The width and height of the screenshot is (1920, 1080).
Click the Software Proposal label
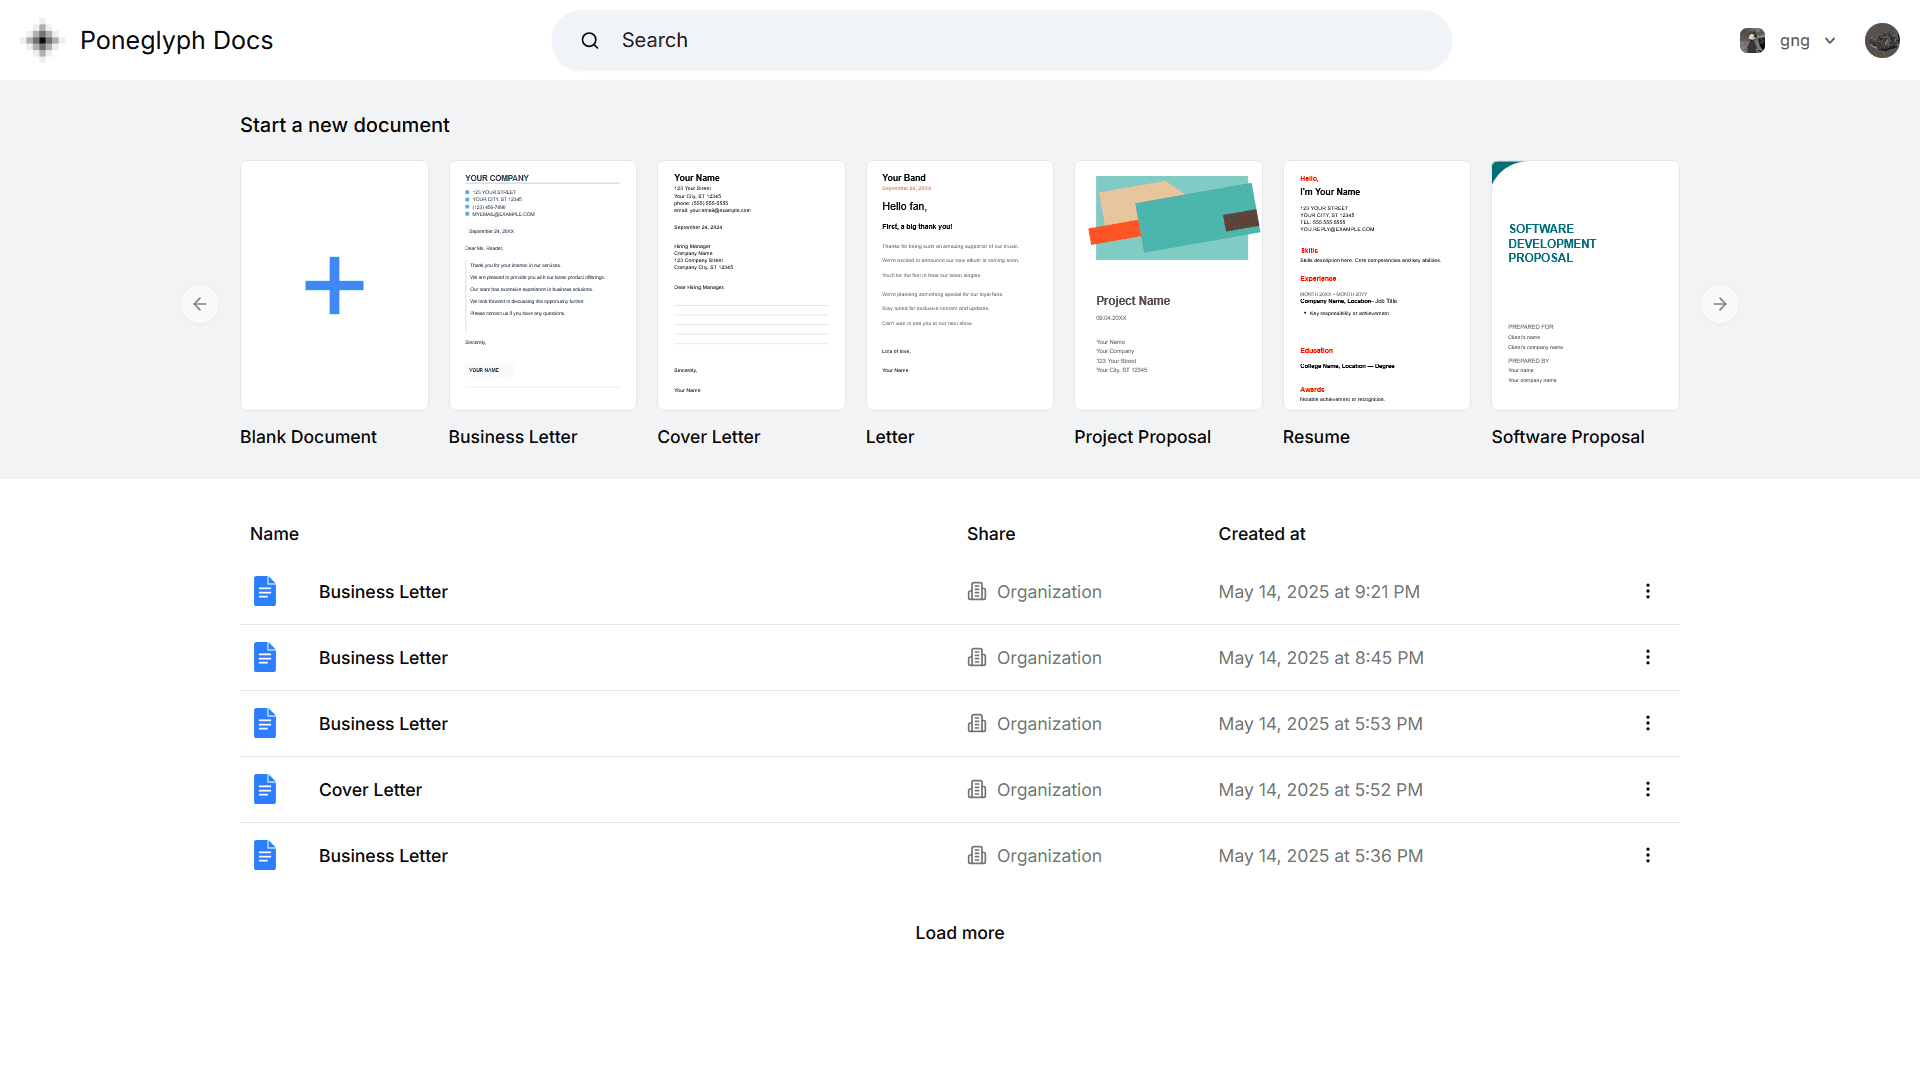click(1567, 437)
